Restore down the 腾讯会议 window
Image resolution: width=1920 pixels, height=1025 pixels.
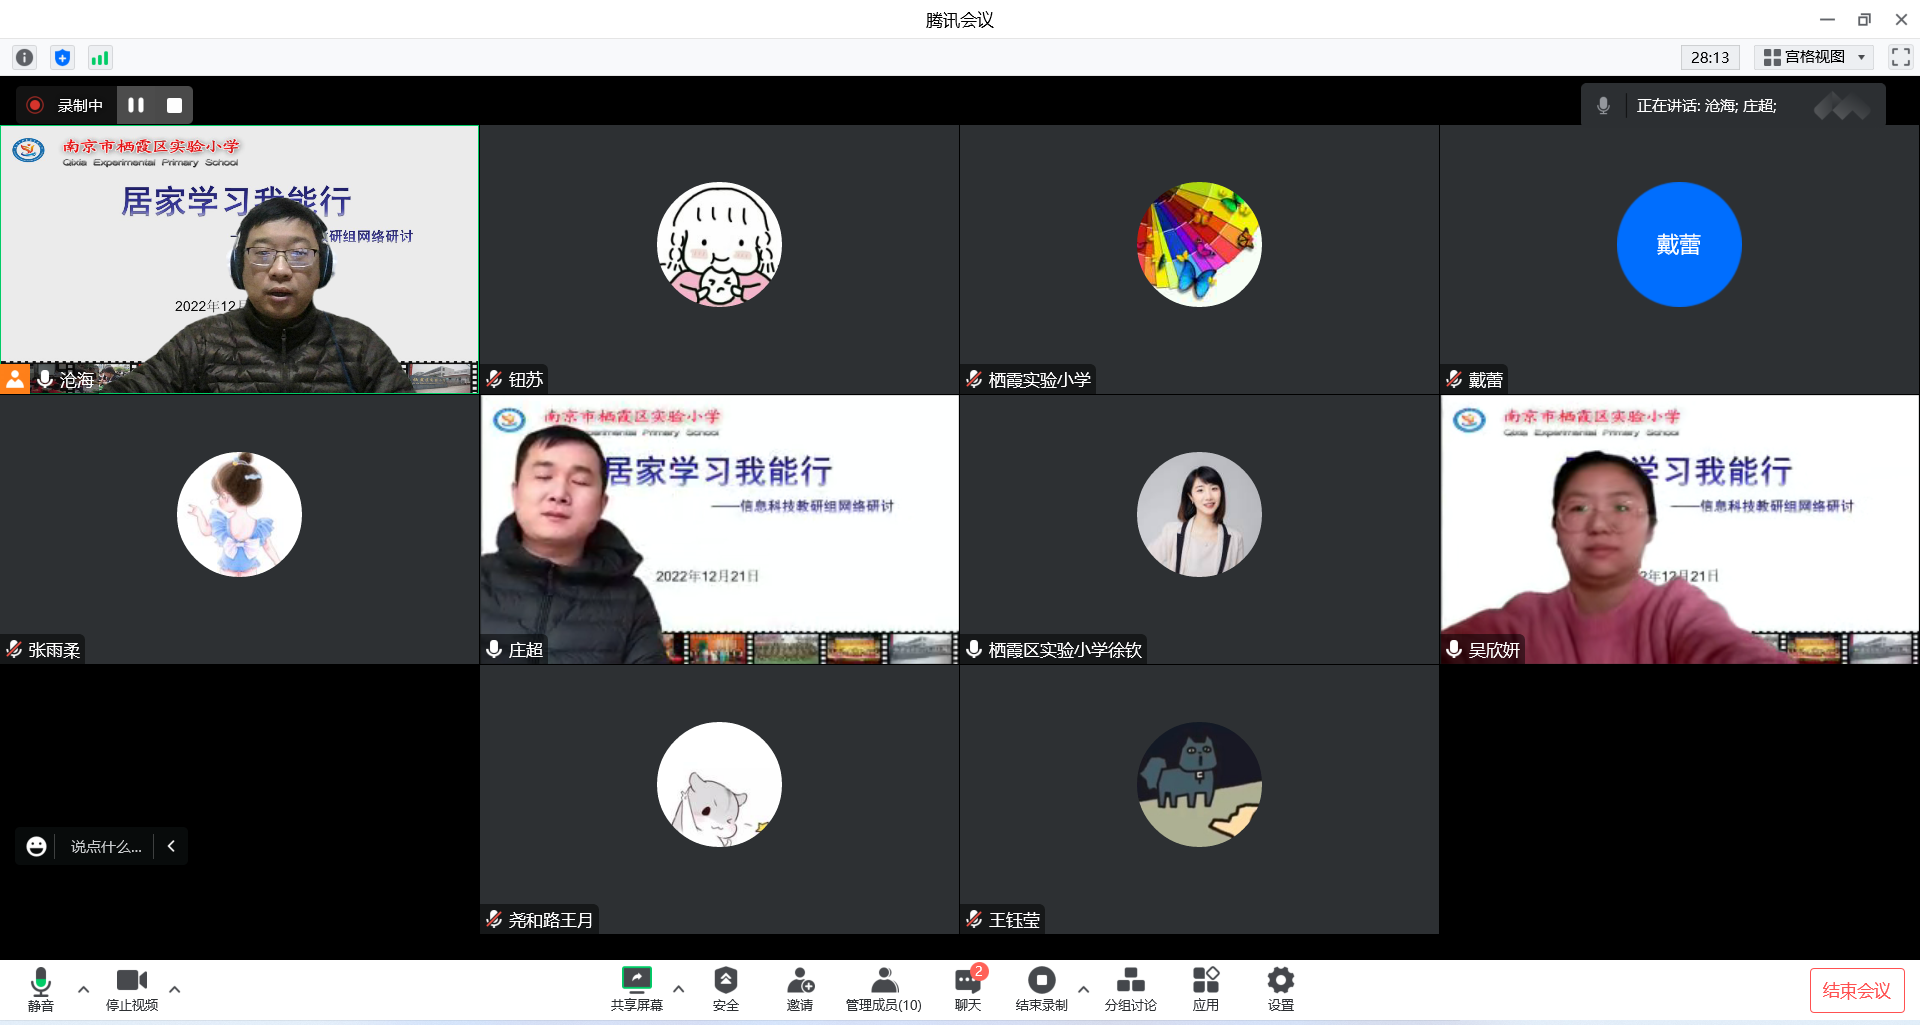coord(1864,19)
